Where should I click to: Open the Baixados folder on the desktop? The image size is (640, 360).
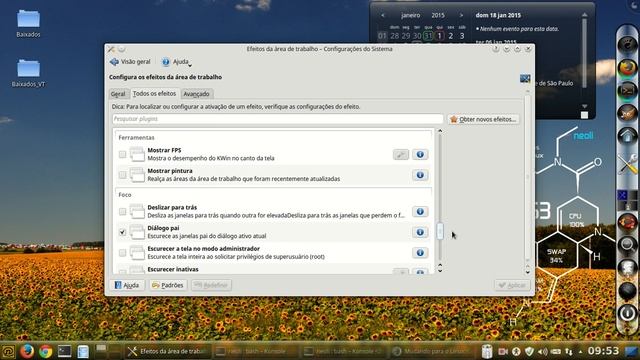[x=28, y=24]
